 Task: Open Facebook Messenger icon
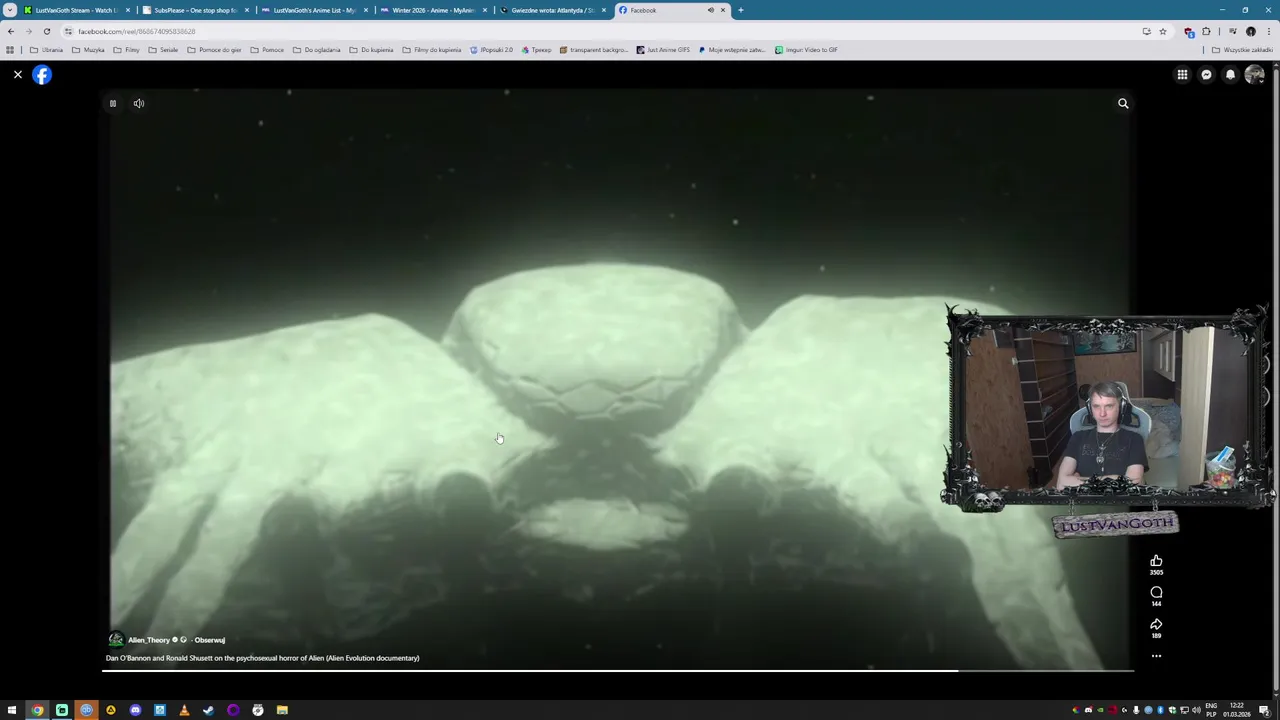(1206, 75)
